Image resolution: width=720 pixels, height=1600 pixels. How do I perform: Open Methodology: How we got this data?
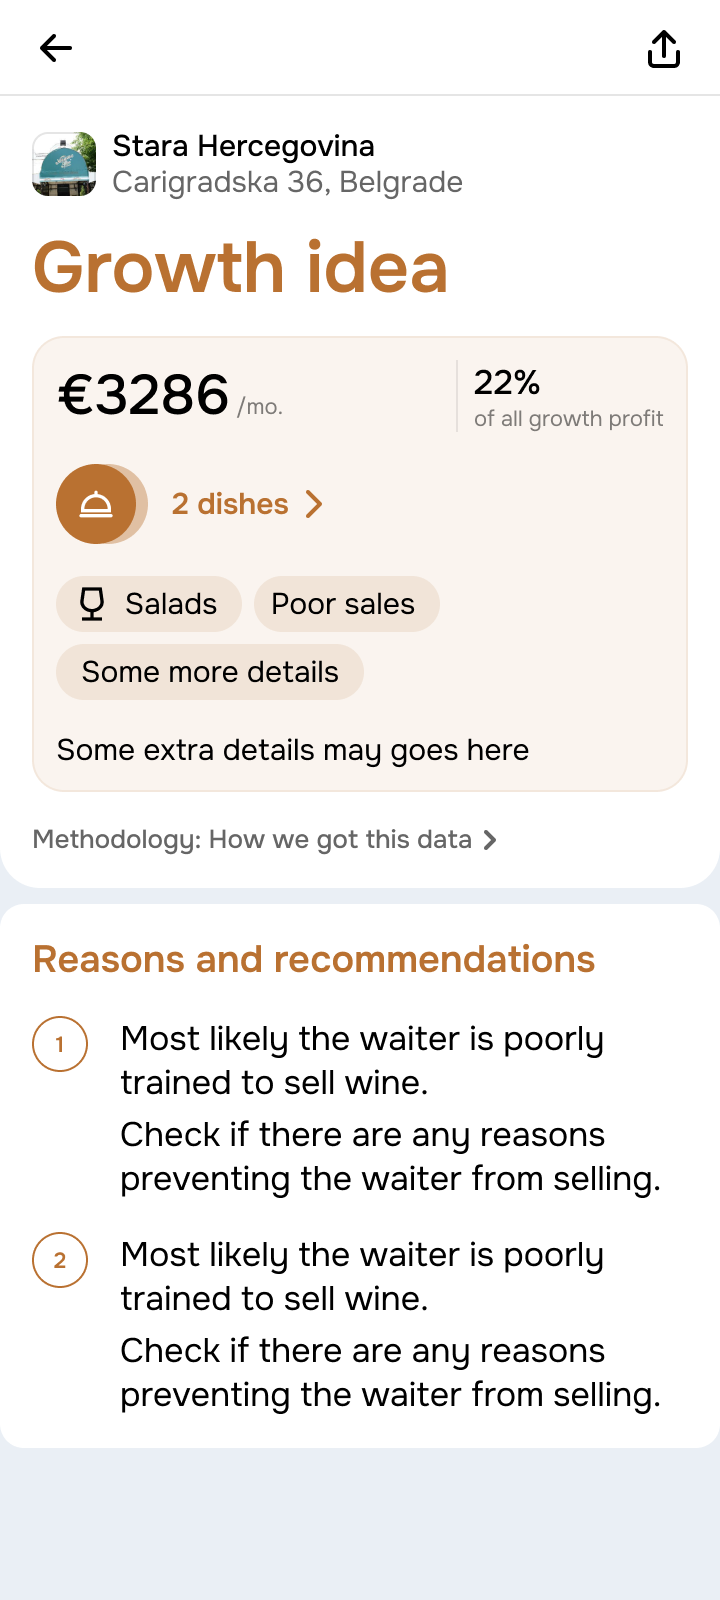[x=252, y=839]
